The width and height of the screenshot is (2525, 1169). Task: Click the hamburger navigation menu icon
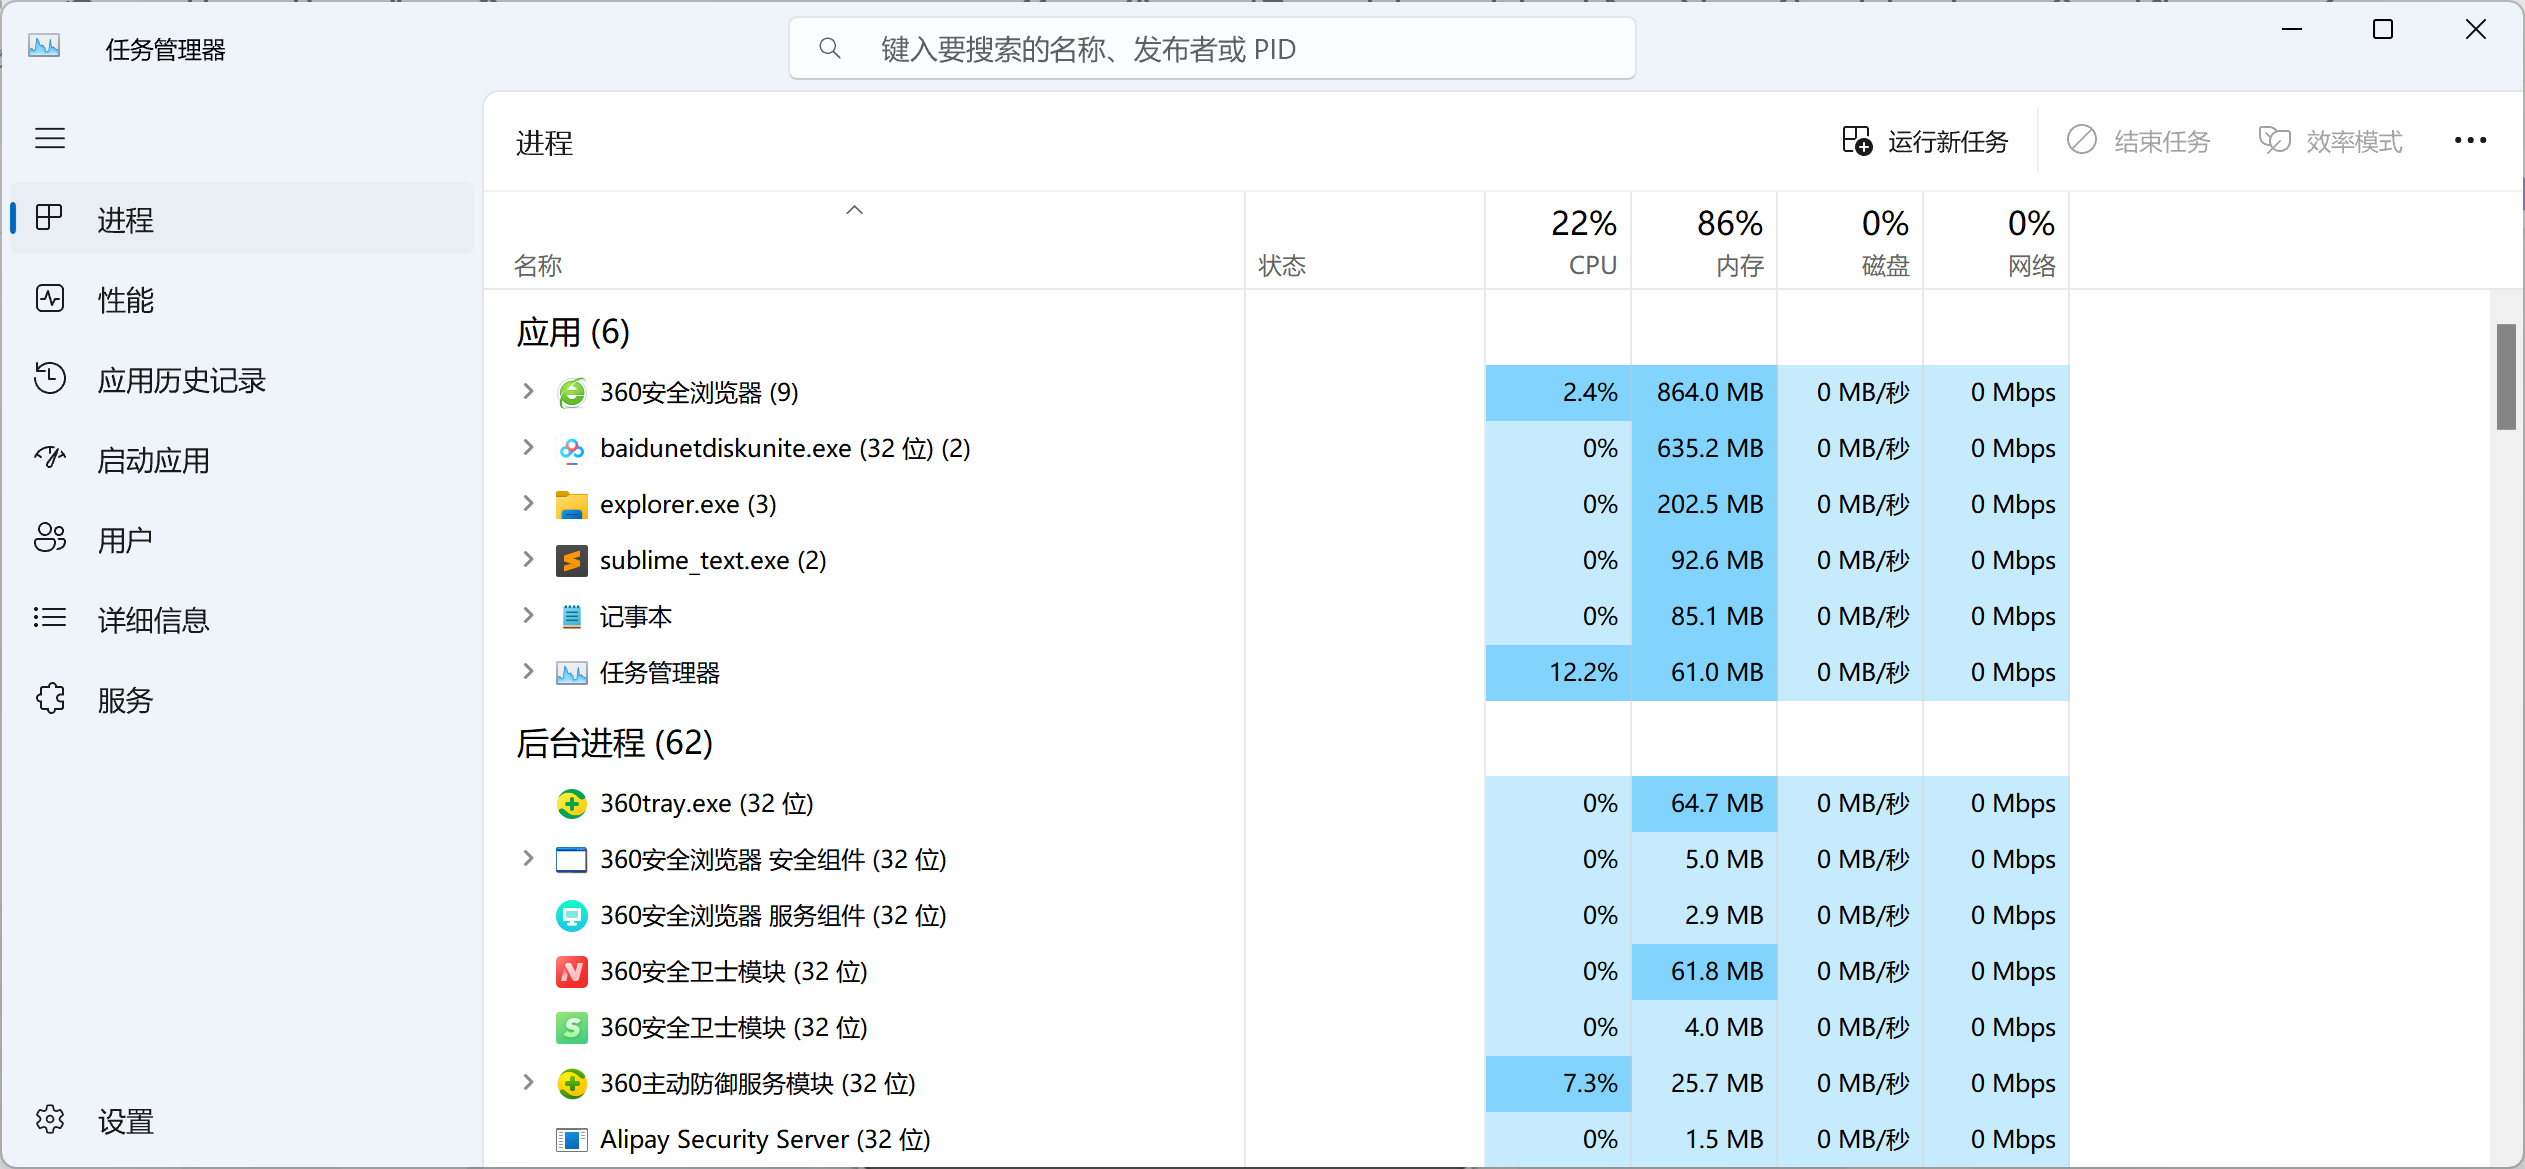(x=50, y=139)
